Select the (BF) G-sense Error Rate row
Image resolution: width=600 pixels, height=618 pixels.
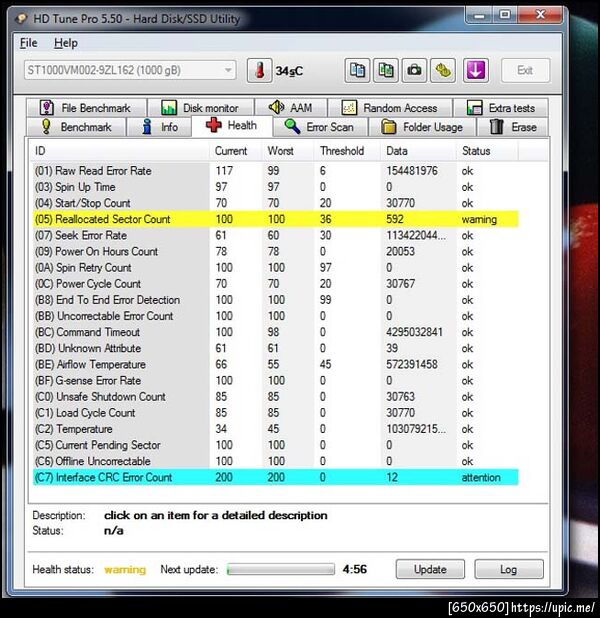tap(275, 381)
